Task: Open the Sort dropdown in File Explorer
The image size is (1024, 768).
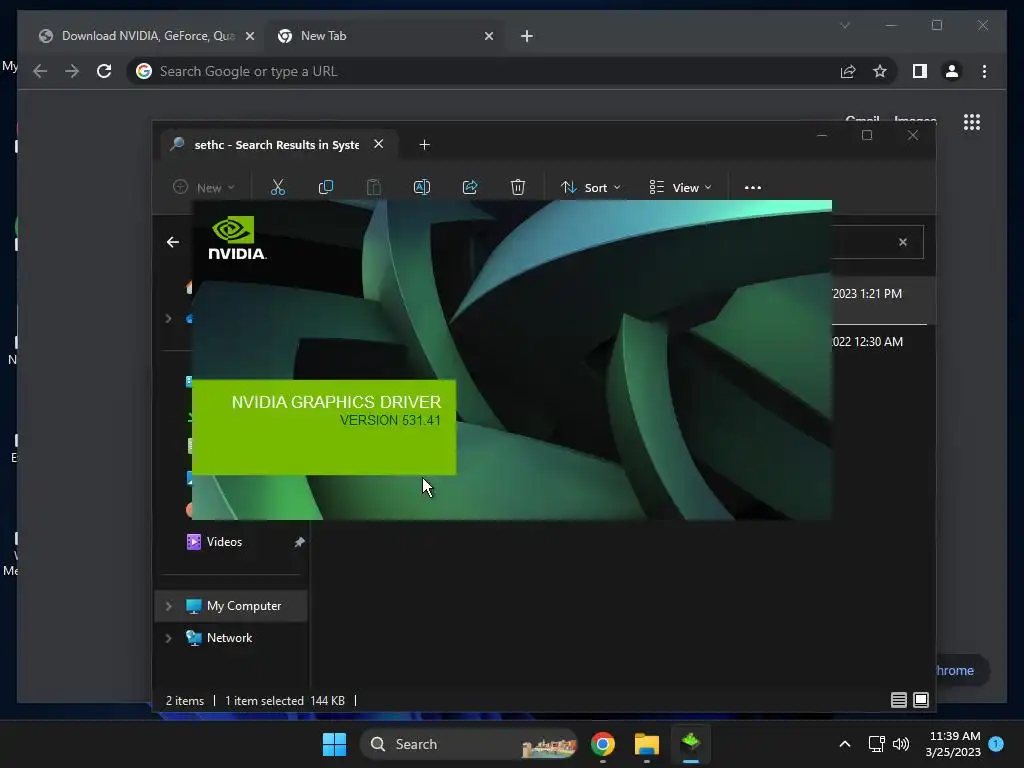Action: [x=590, y=187]
